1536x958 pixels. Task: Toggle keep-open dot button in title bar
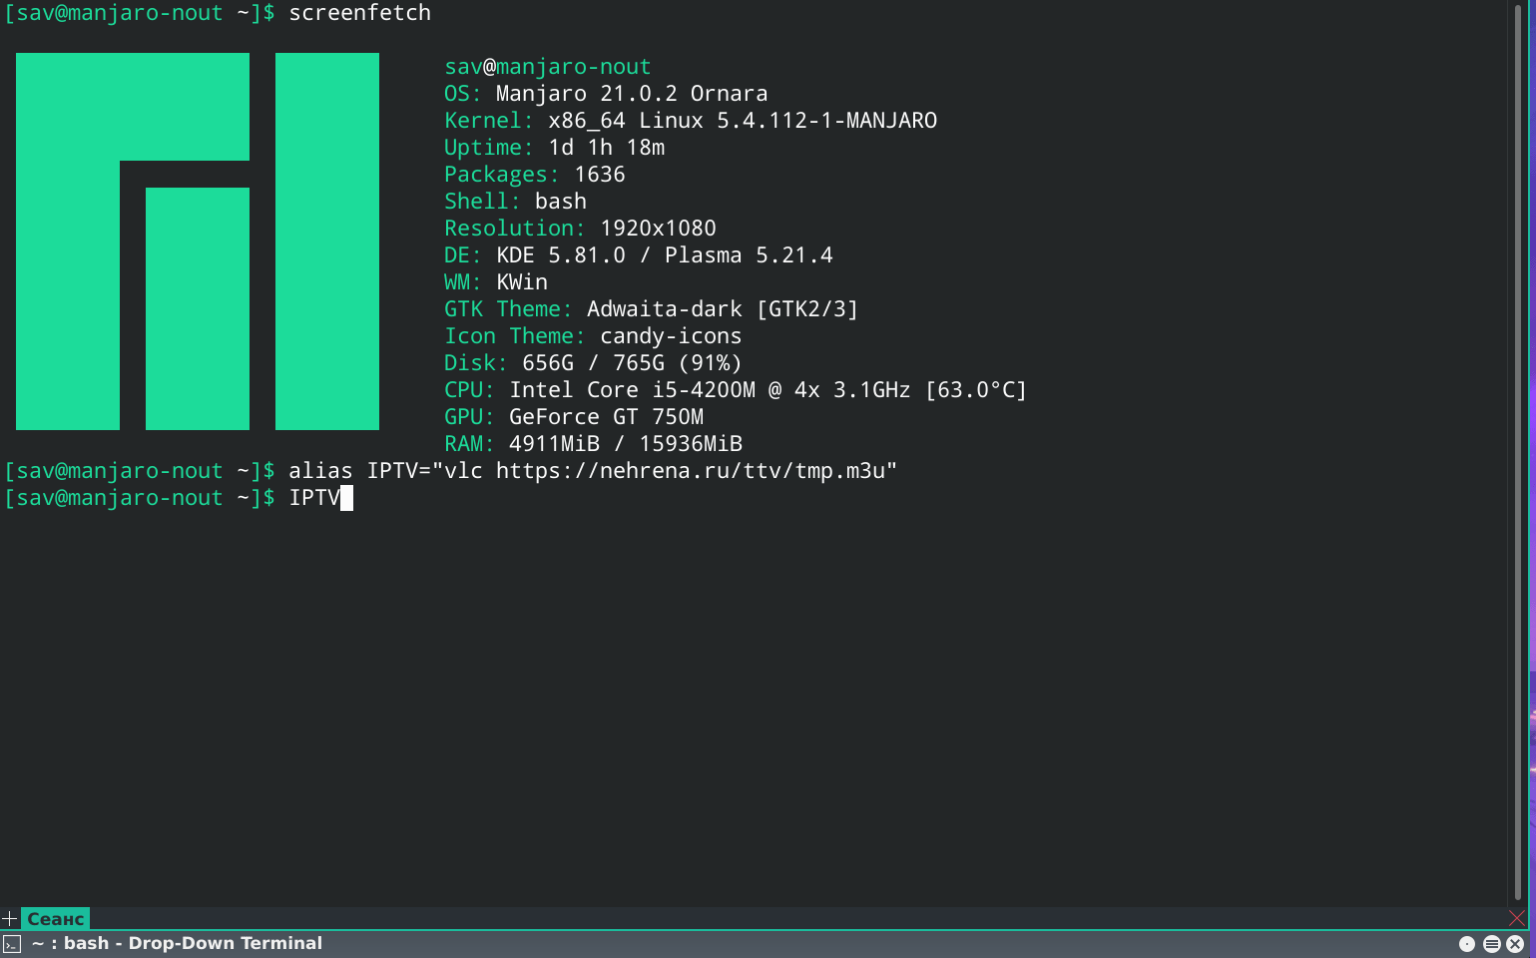(x=1467, y=944)
